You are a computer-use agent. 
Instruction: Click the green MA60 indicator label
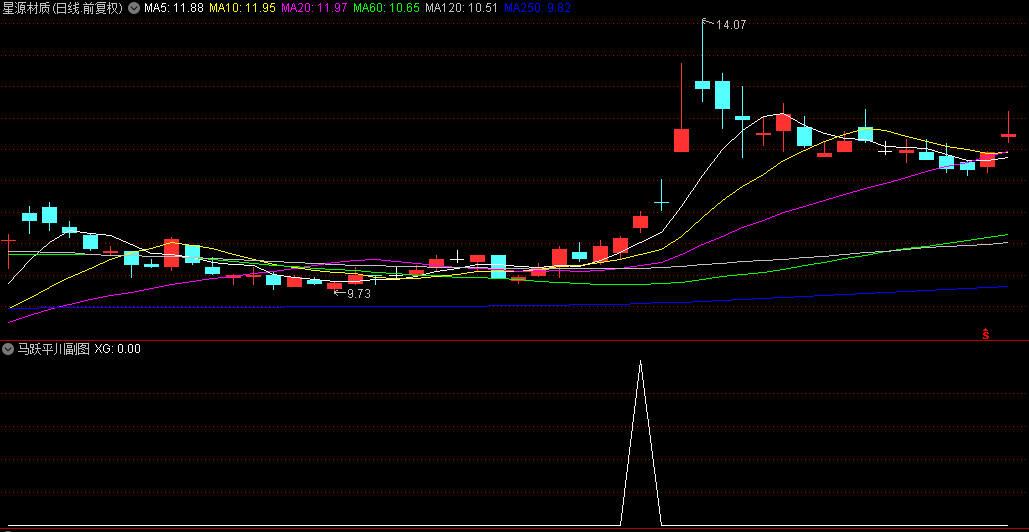(x=386, y=8)
